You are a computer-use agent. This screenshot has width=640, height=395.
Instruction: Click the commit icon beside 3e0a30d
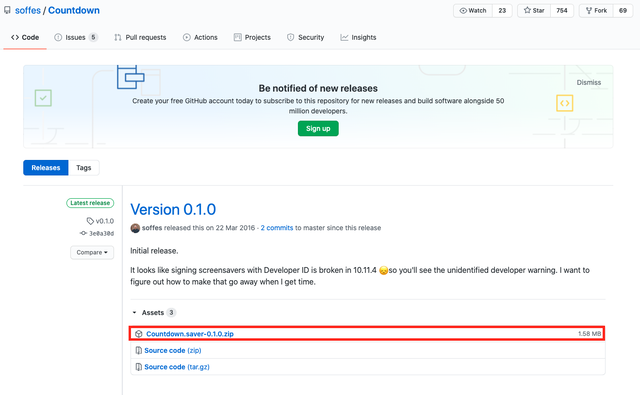[83, 233]
